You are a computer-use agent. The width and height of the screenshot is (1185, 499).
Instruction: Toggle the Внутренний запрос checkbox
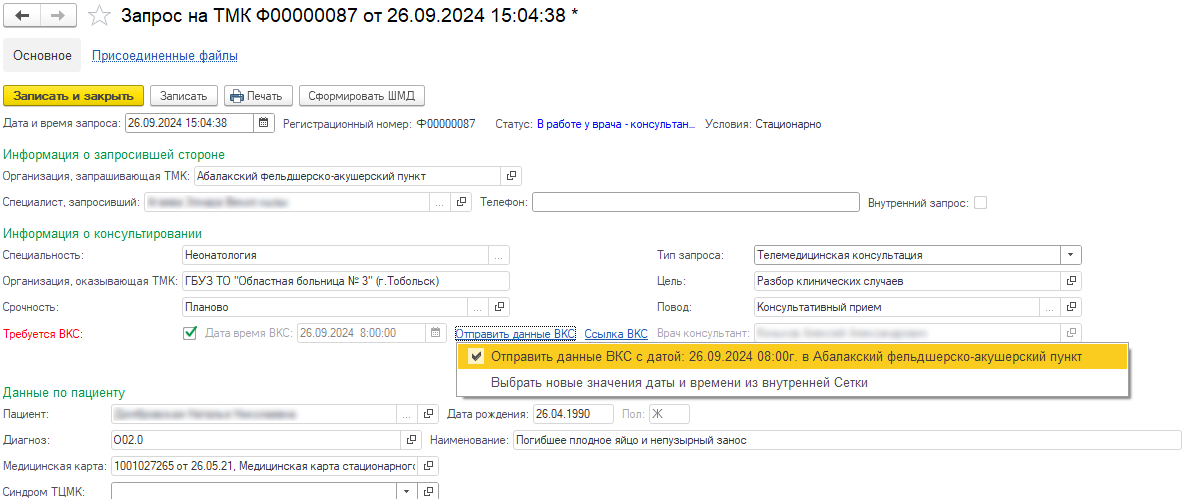(980, 202)
